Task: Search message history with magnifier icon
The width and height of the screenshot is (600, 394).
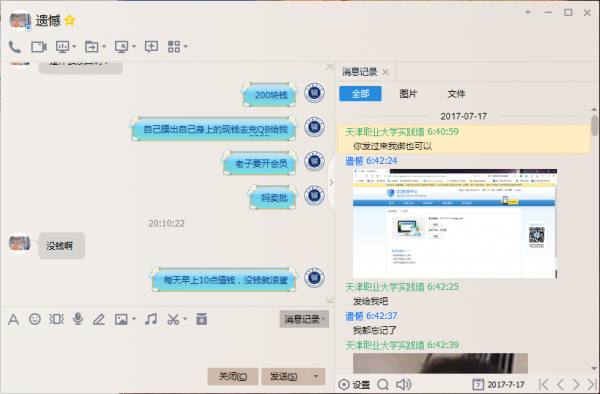Action: (383, 384)
